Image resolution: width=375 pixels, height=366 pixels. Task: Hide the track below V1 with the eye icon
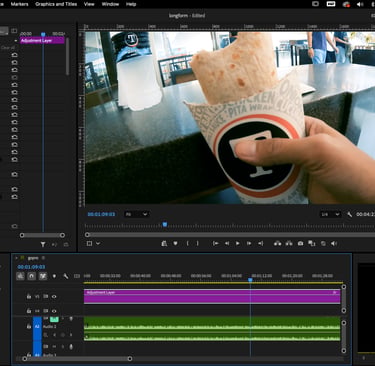[x=54, y=311]
